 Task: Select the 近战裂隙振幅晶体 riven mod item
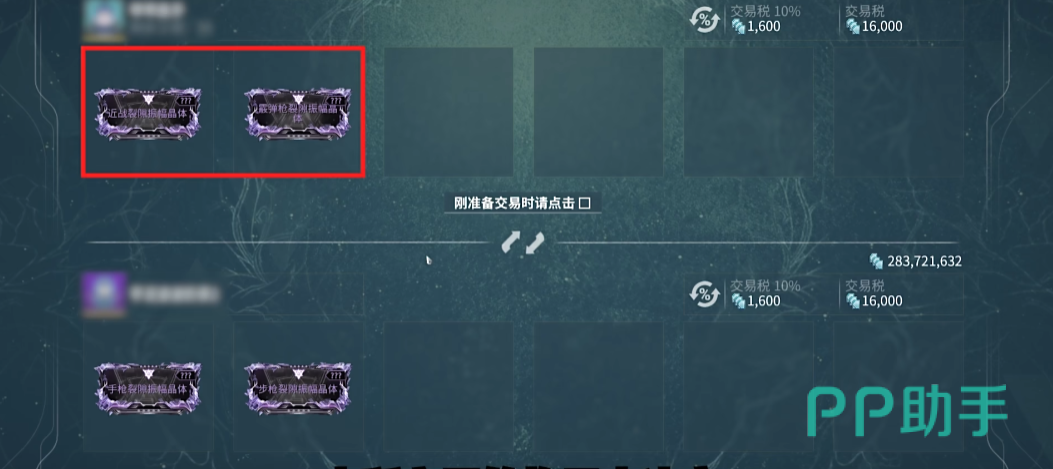click(148, 114)
